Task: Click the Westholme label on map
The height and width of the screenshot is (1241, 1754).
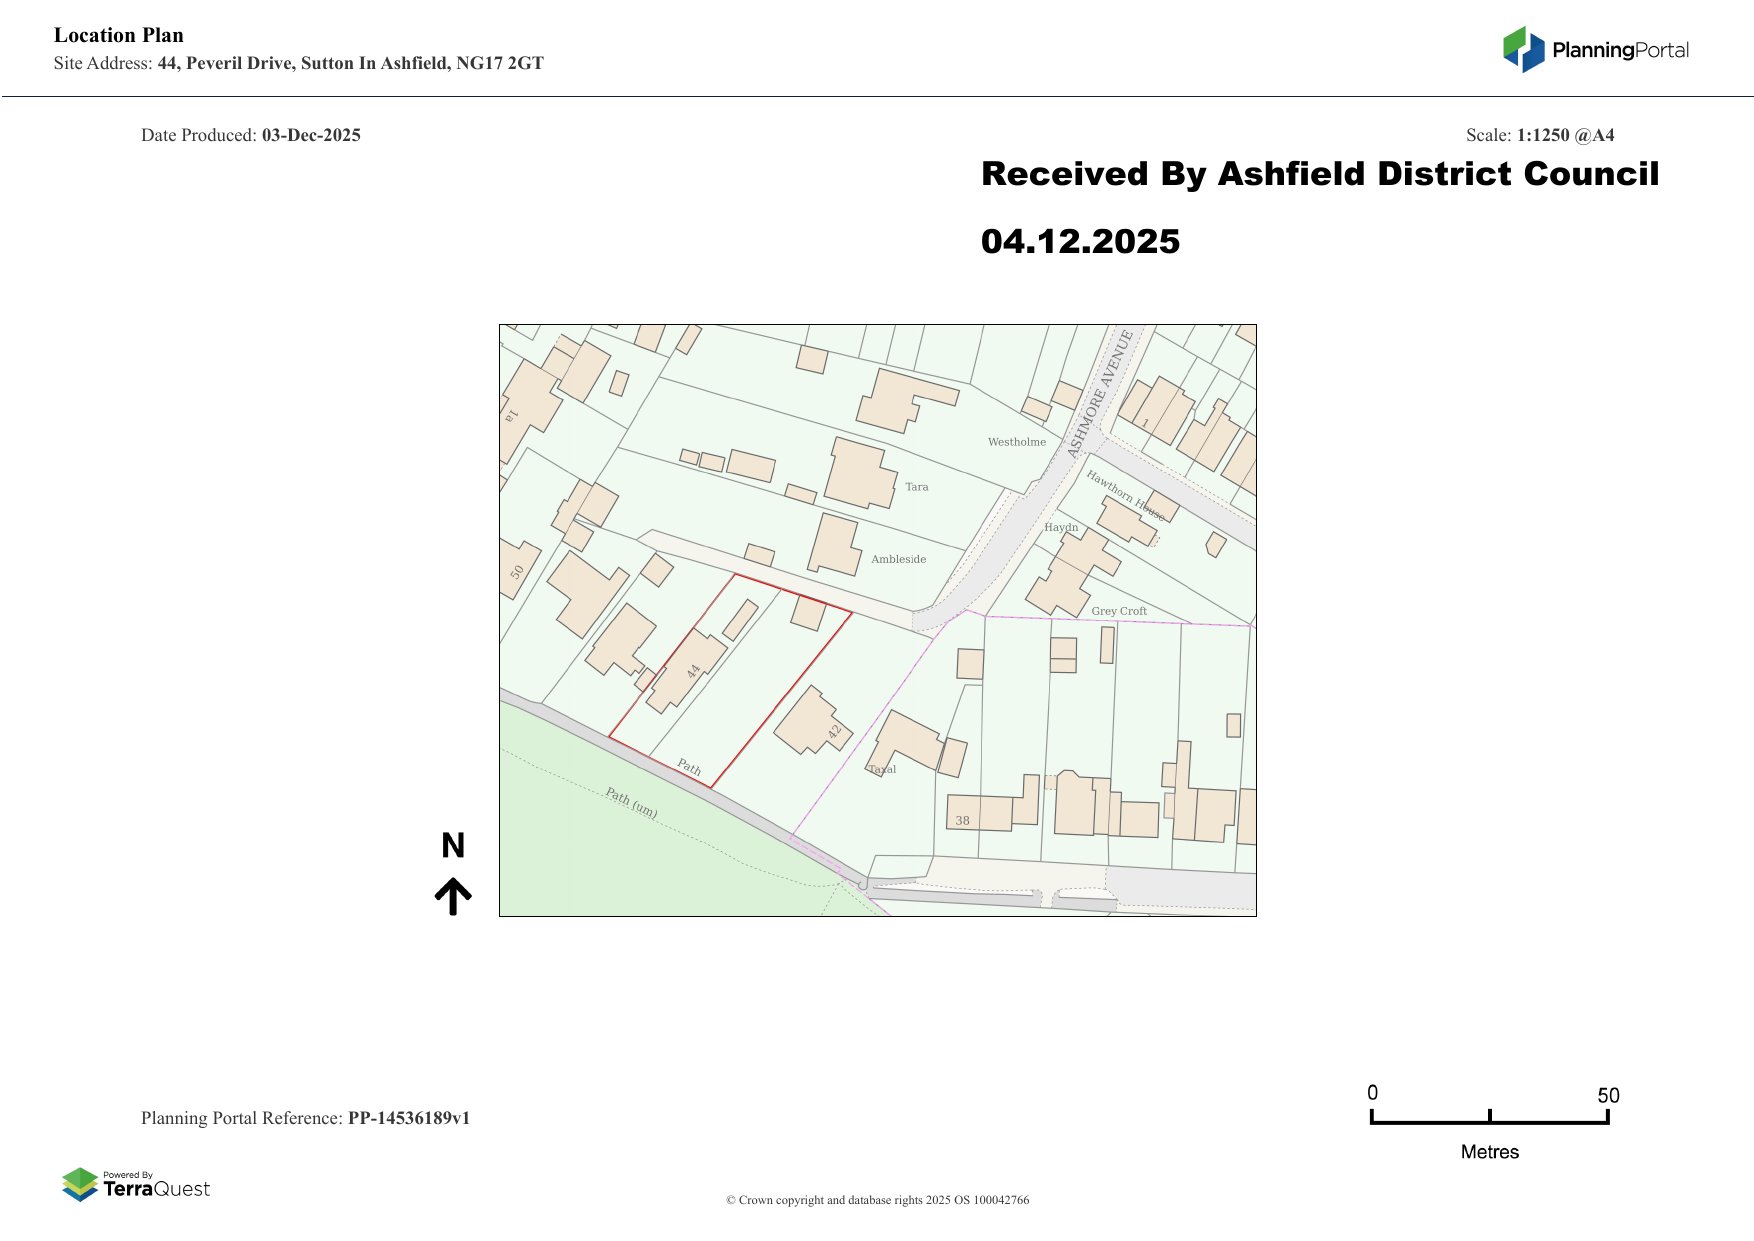Action: 1016,442
